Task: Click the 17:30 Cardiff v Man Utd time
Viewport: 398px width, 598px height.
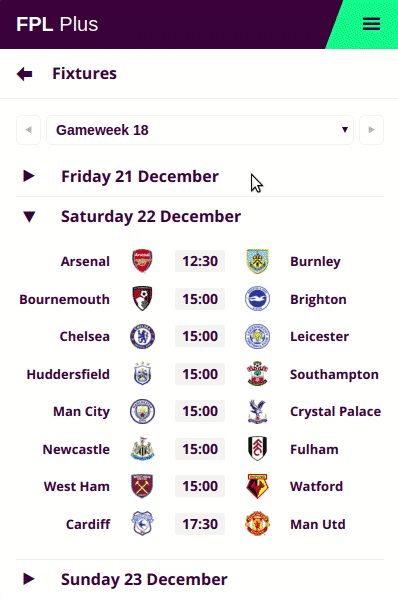Action: click(x=200, y=524)
